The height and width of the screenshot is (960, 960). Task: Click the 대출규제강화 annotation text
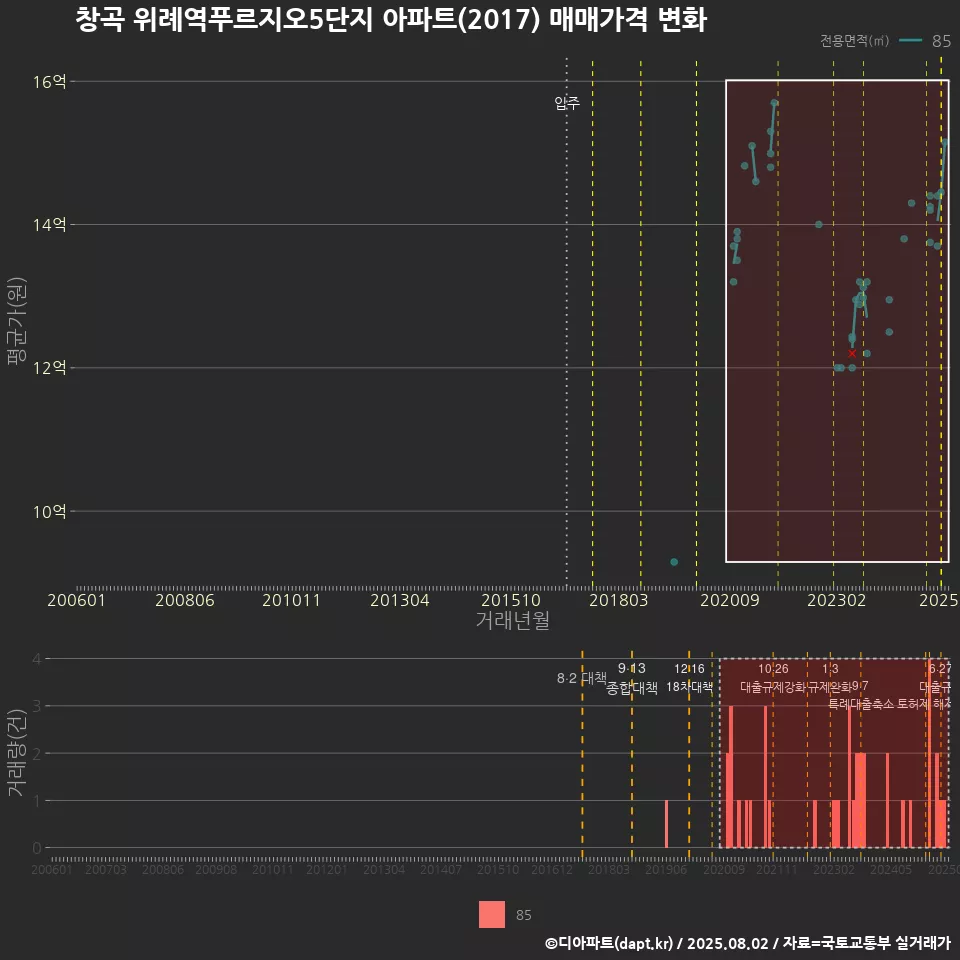[773, 687]
